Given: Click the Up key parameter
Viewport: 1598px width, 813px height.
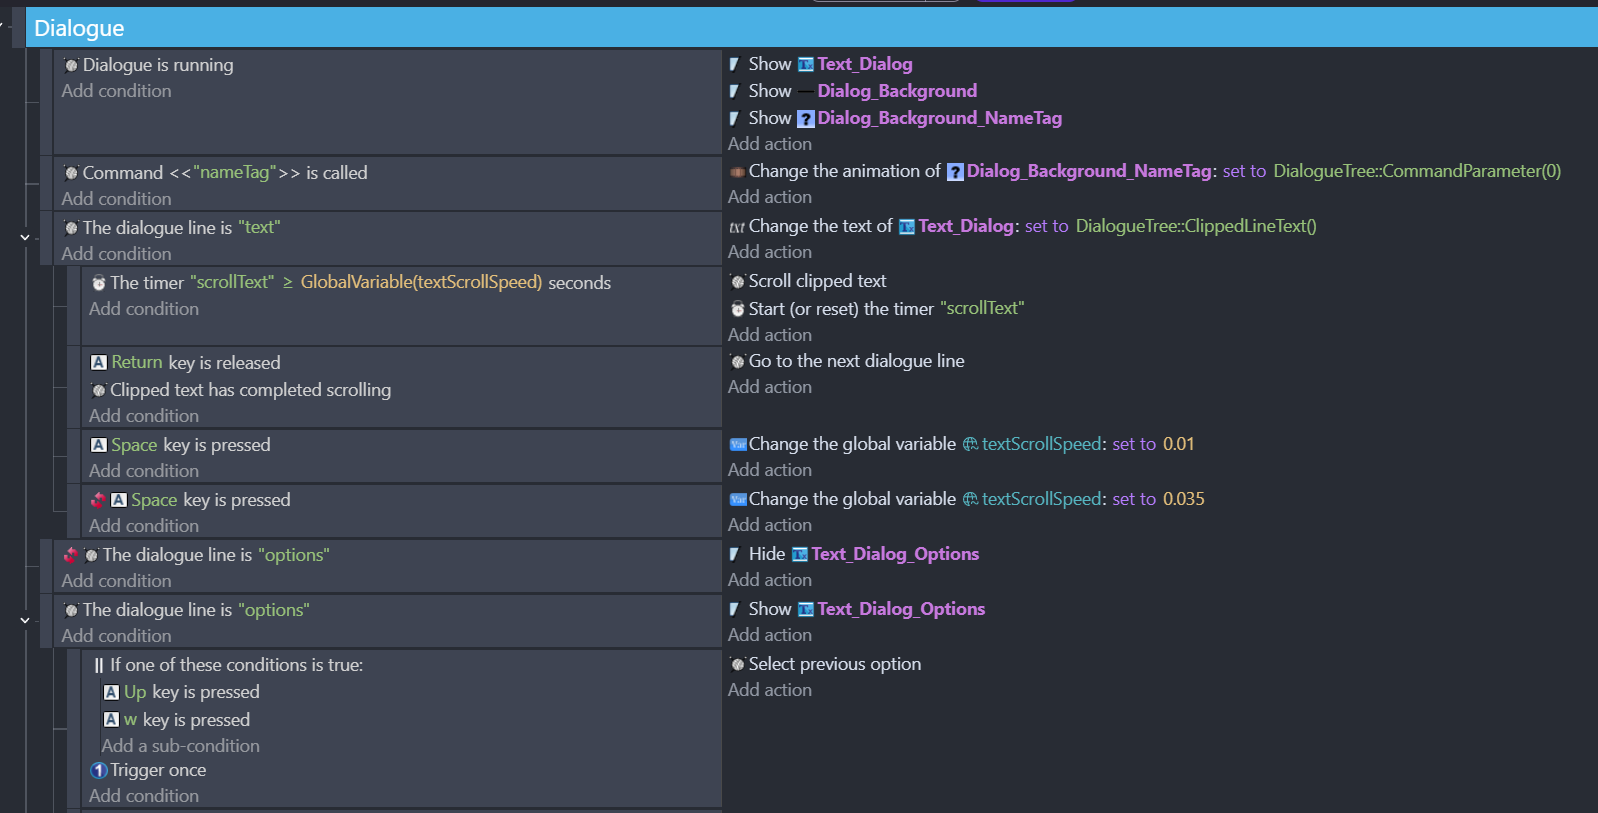Looking at the screenshot, I should (135, 692).
